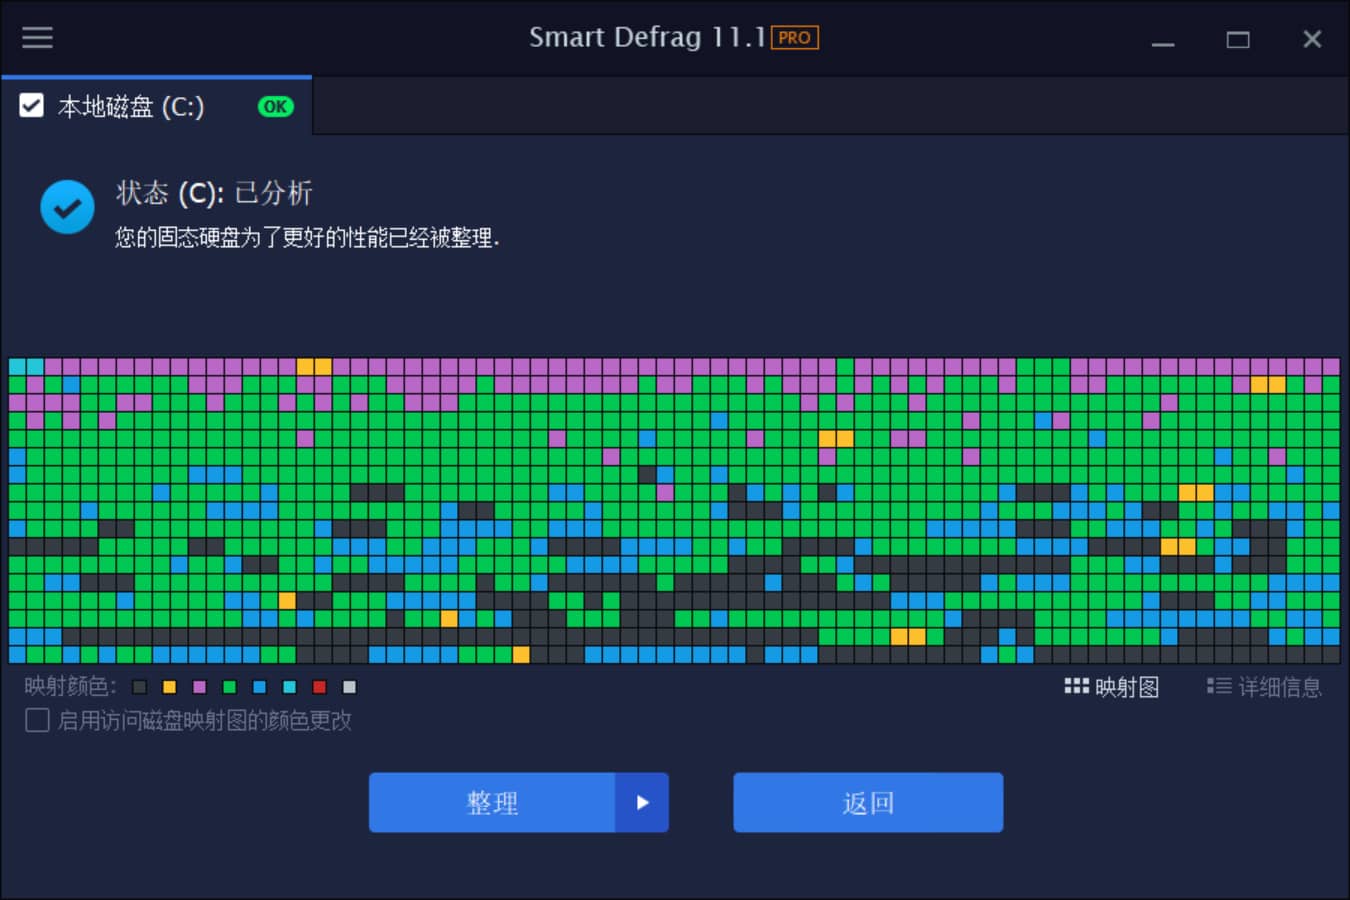This screenshot has height=900, width=1350.
Task: Expand the 整理 button dropdown arrow
Action: (x=642, y=802)
